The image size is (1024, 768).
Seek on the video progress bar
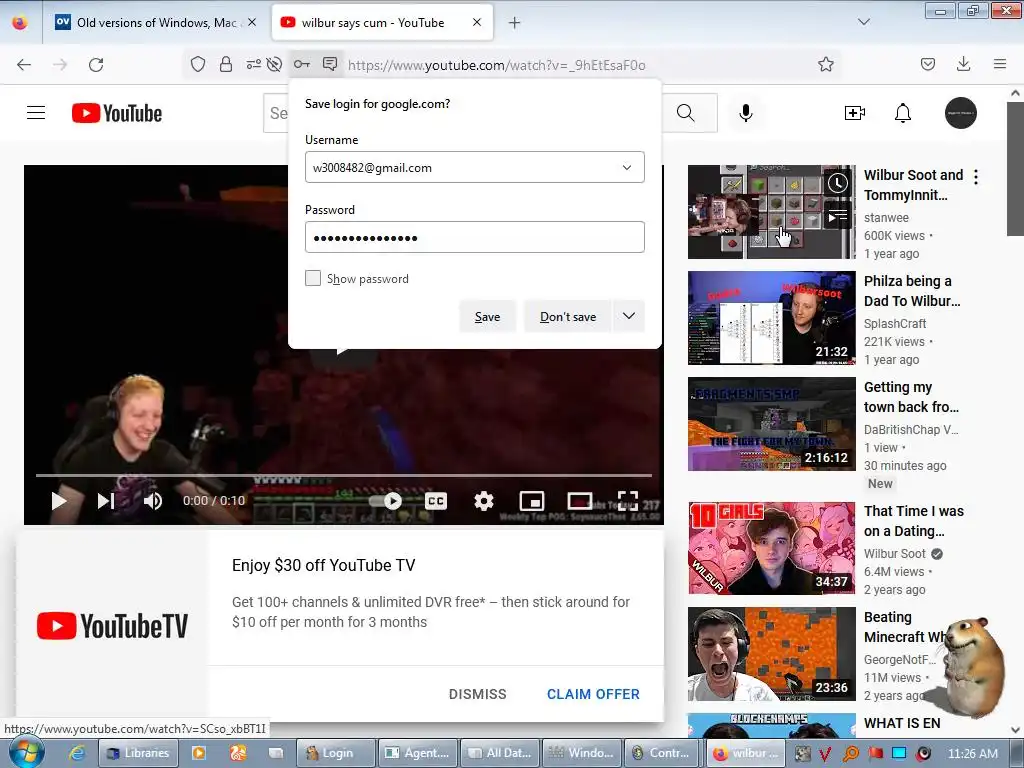click(x=344, y=475)
